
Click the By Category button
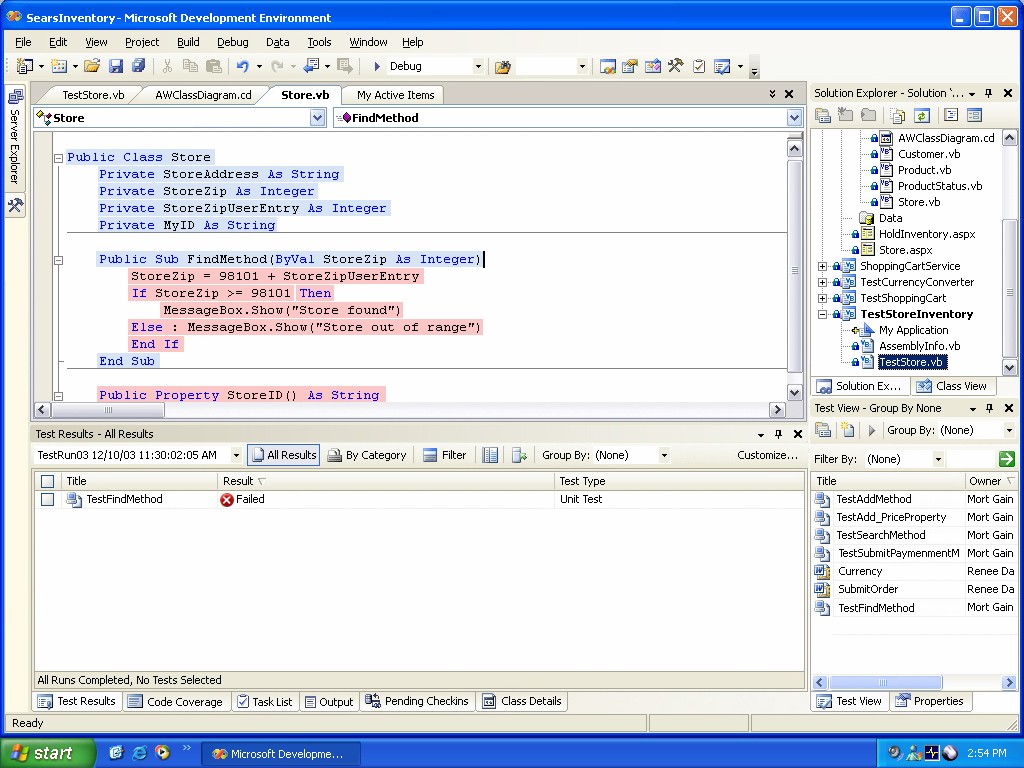pyautogui.click(x=367, y=455)
